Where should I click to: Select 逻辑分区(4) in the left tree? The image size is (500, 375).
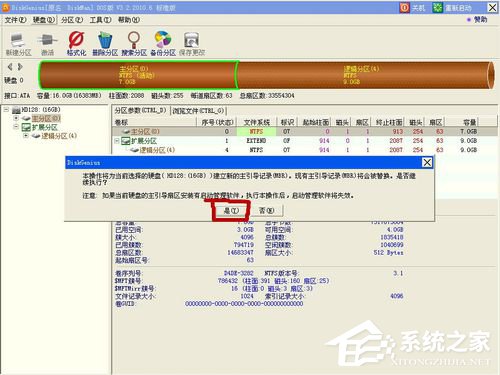tap(59, 136)
